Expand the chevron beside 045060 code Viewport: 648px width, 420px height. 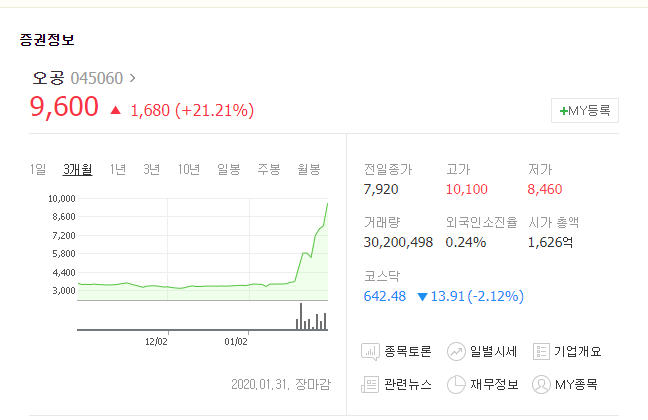[x=133, y=77]
